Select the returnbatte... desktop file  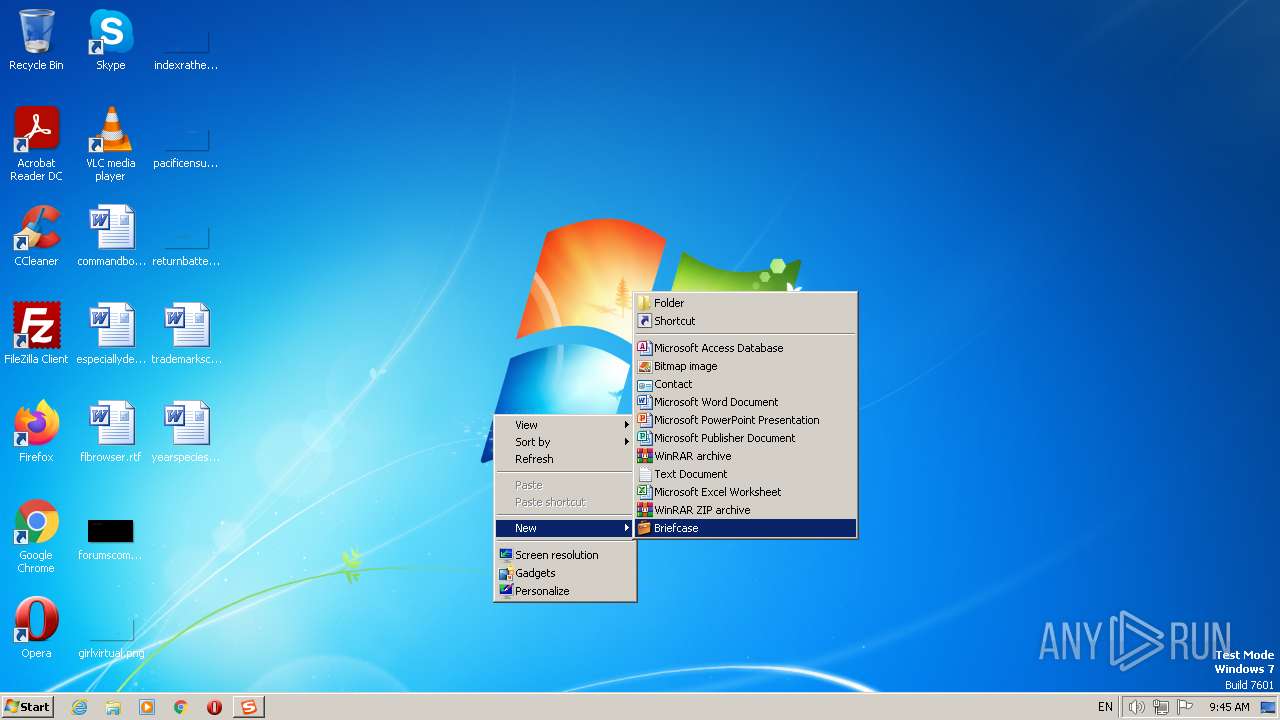[x=186, y=246]
